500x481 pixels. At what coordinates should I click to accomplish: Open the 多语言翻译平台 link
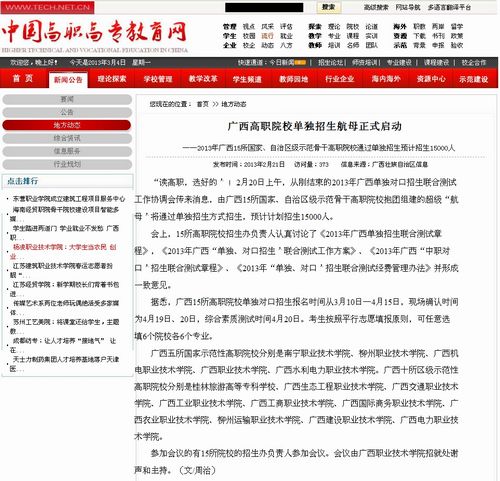pos(450,7)
